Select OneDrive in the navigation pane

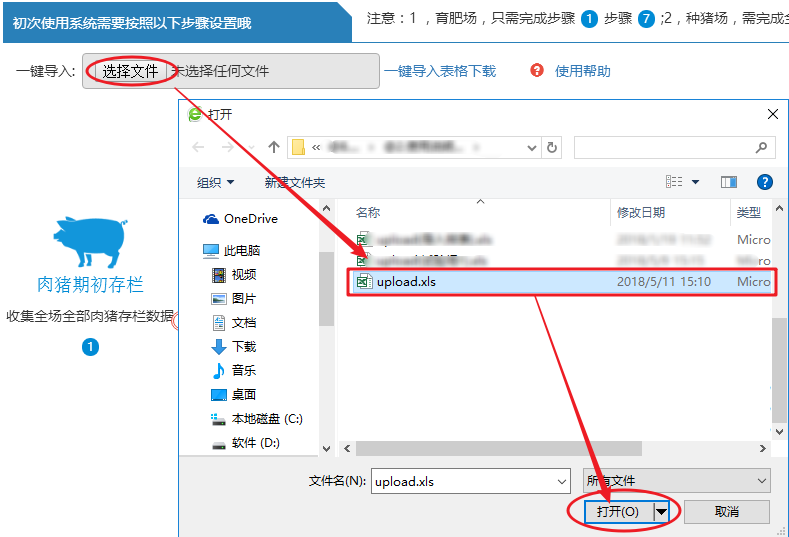click(250, 219)
